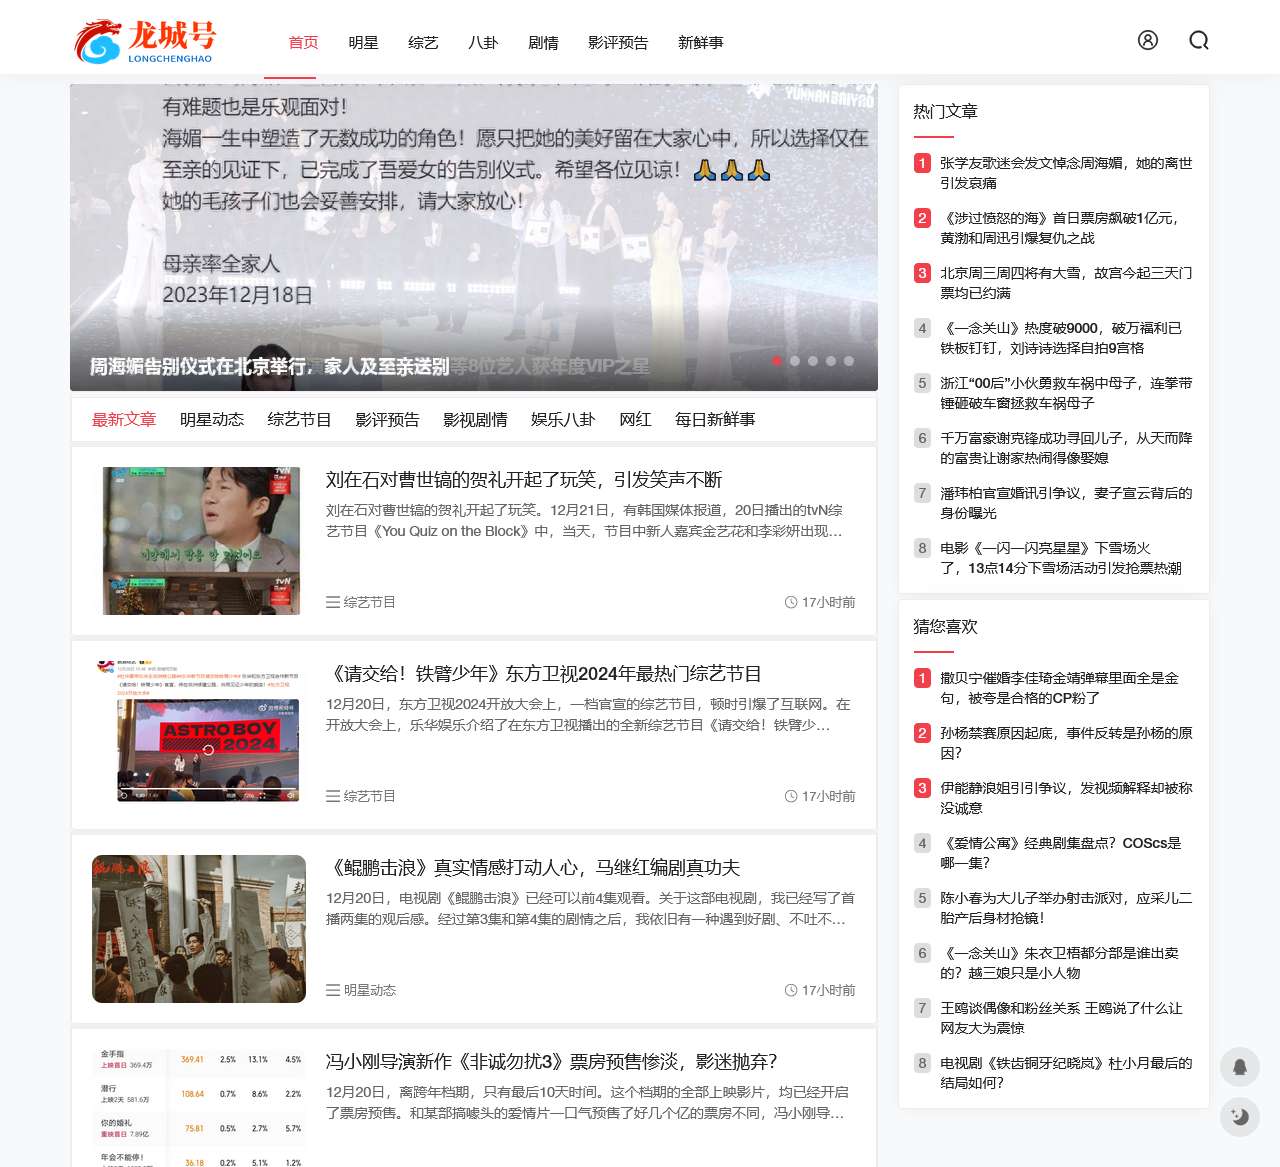The width and height of the screenshot is (1280, 1167).
Task: Open recommended article 孙杨禁赛原因起底
Action: pyautogui.click(x=1066, y=743)
